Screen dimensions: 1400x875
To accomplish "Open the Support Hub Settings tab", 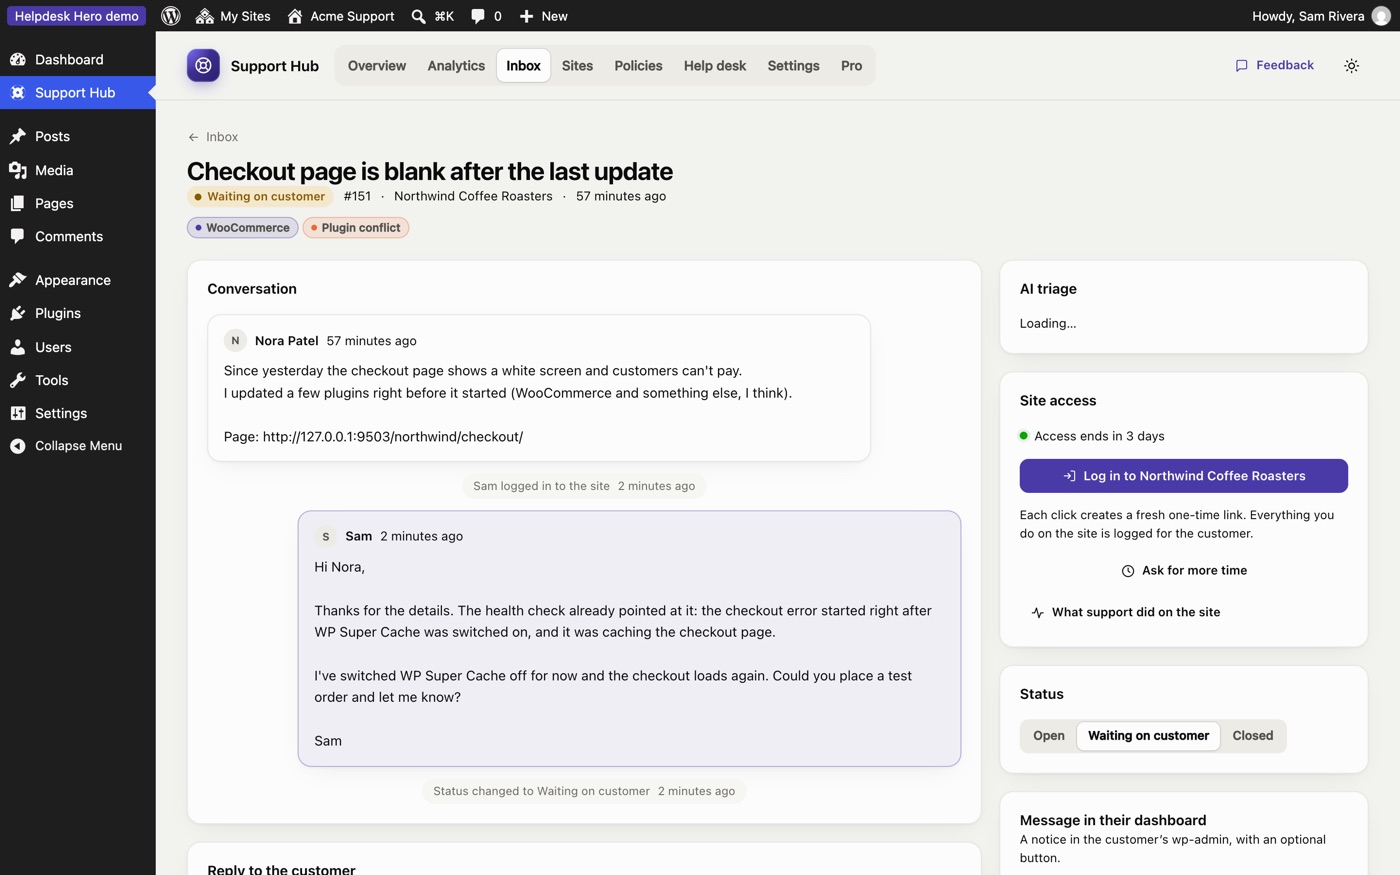I will tap(793, 66).
